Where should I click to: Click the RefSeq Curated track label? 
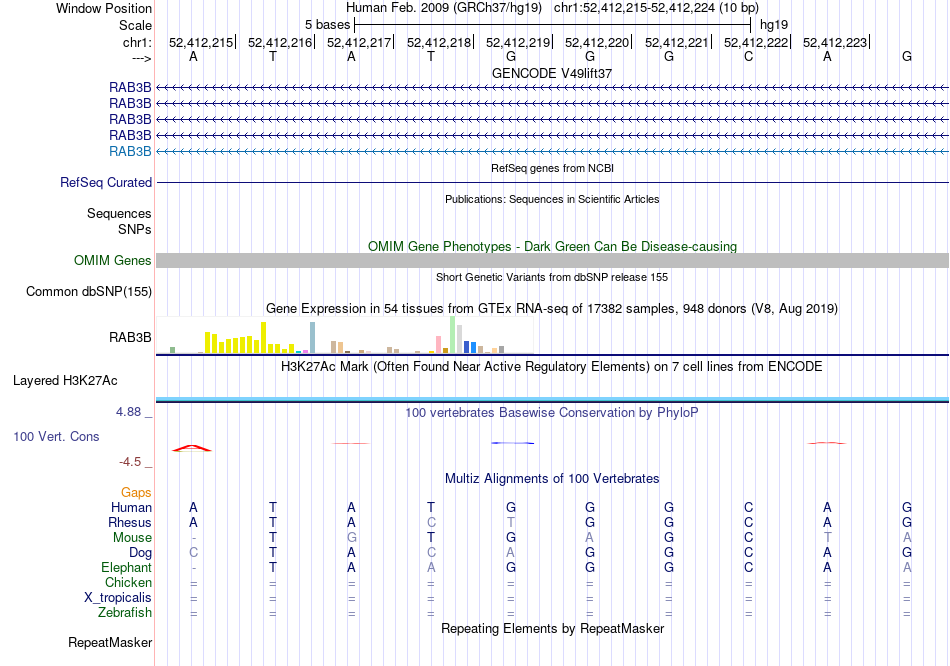tap(106, 182)
